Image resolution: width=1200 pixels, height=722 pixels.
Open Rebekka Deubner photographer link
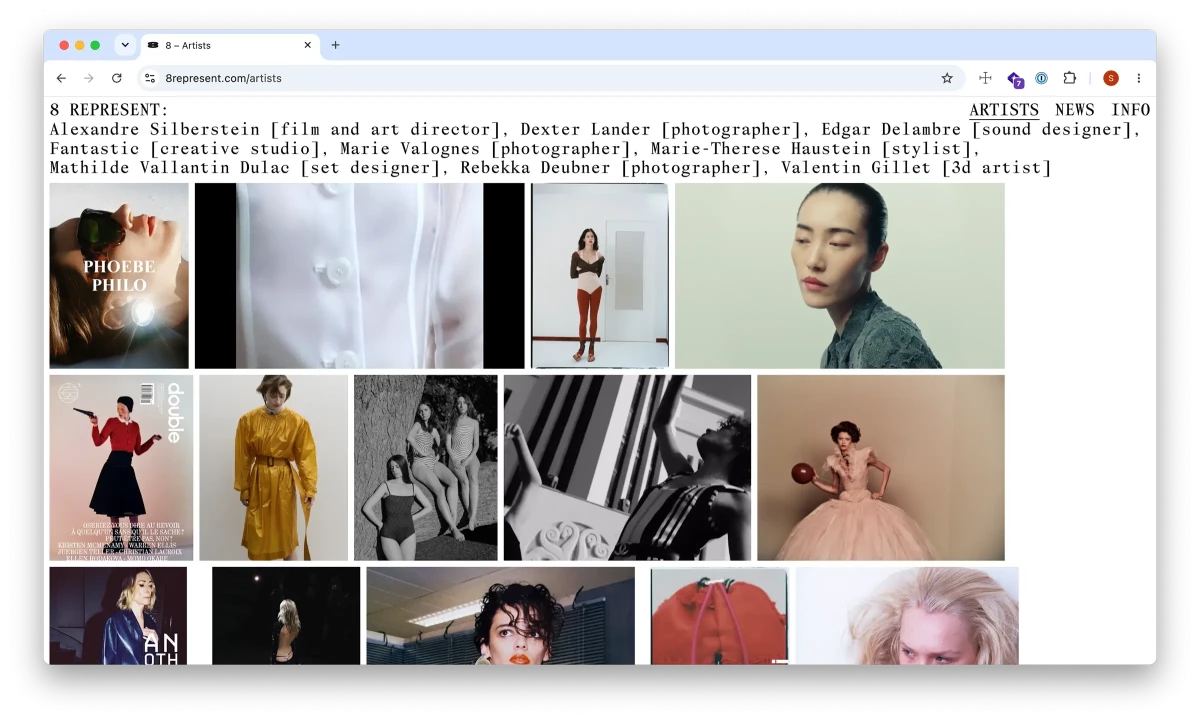612,168
